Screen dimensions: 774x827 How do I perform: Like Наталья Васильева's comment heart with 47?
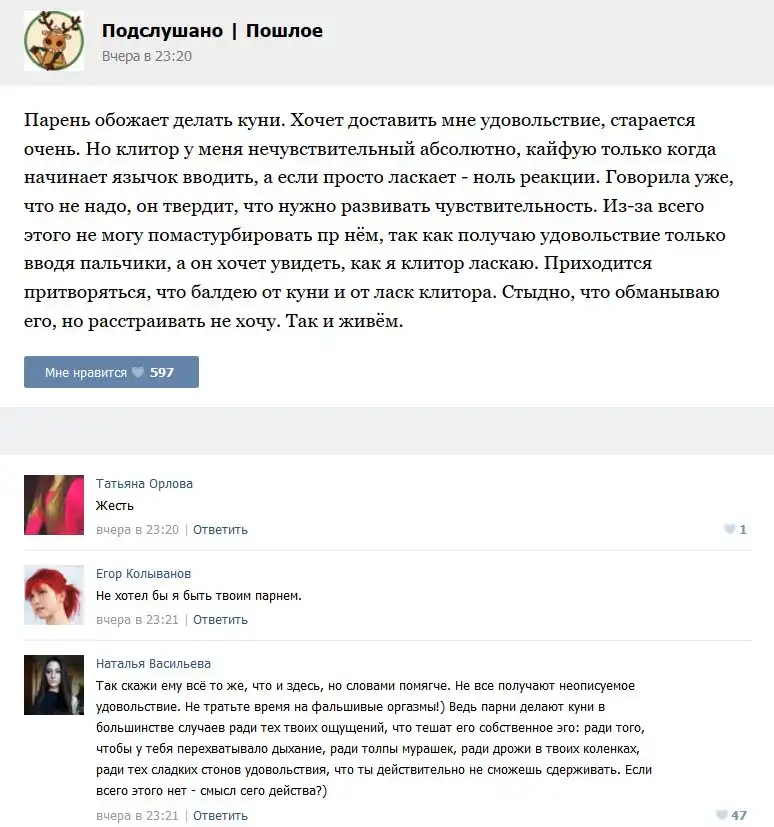(721, 815)
